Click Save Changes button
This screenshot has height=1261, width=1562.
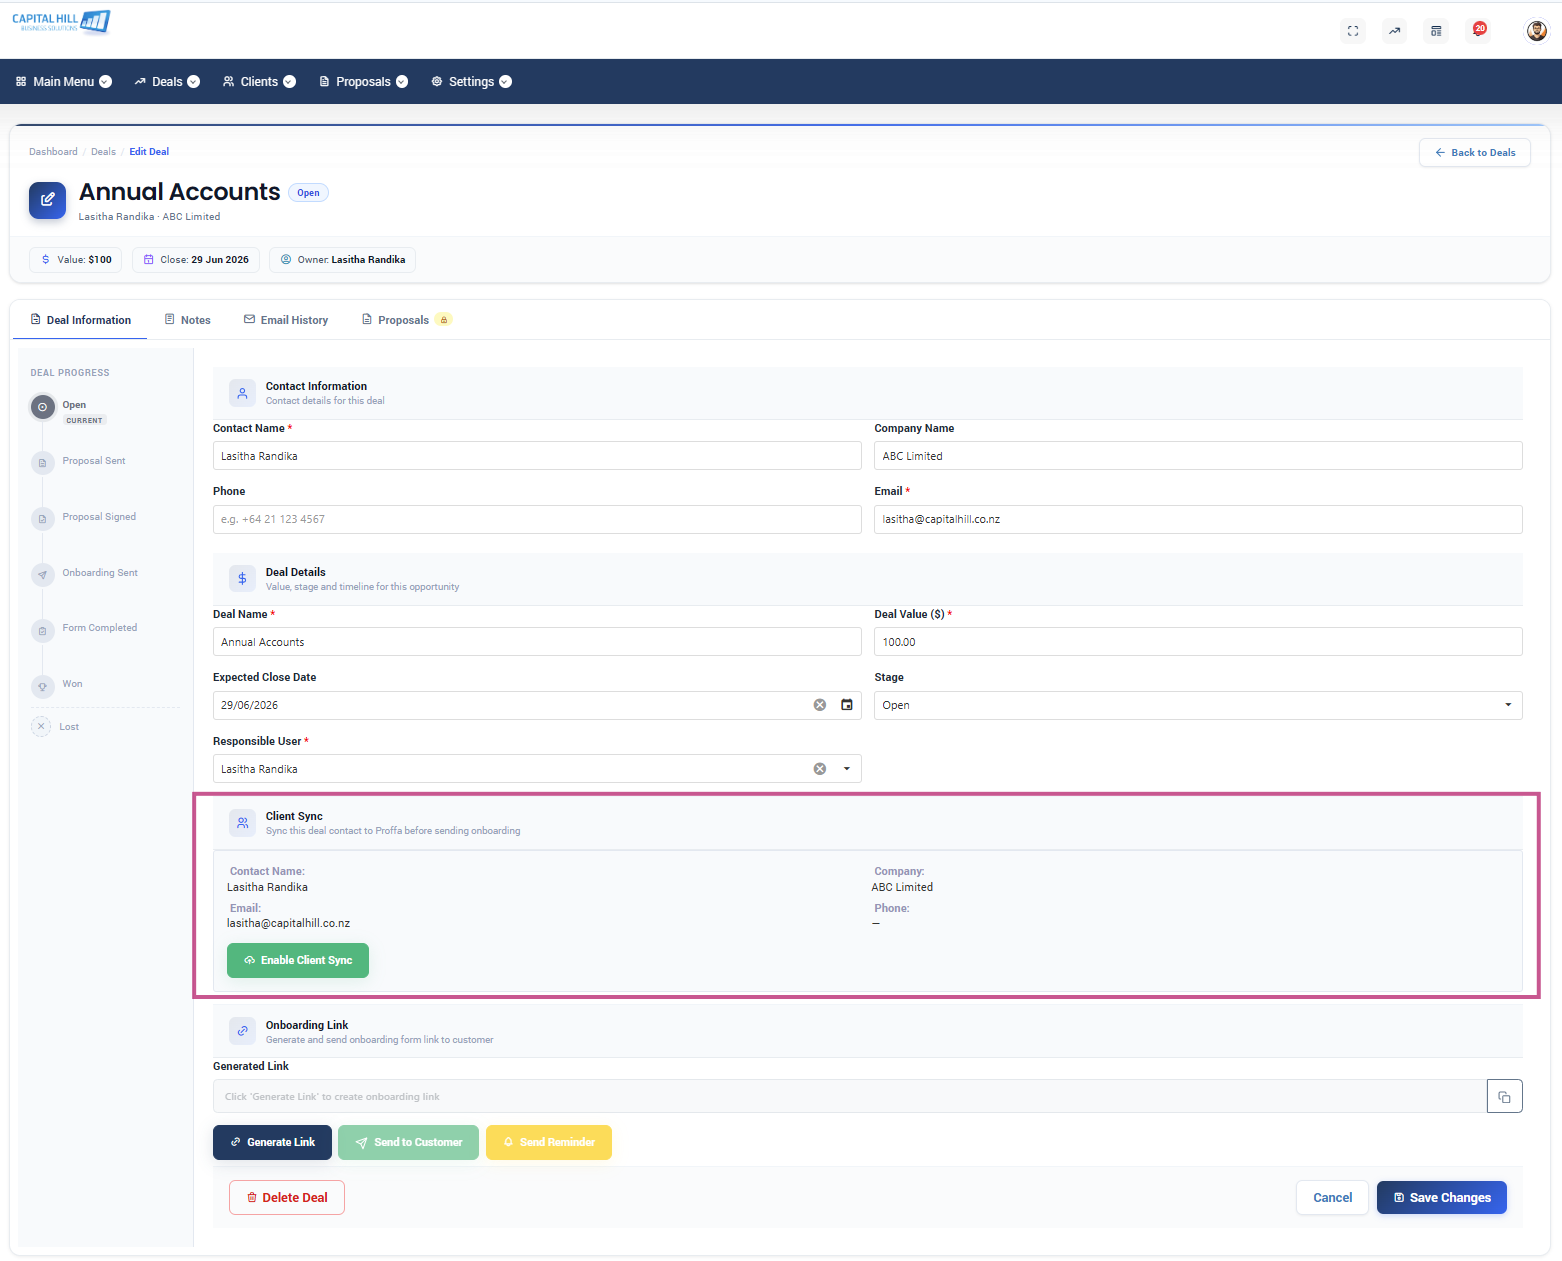(1441, 1198)
